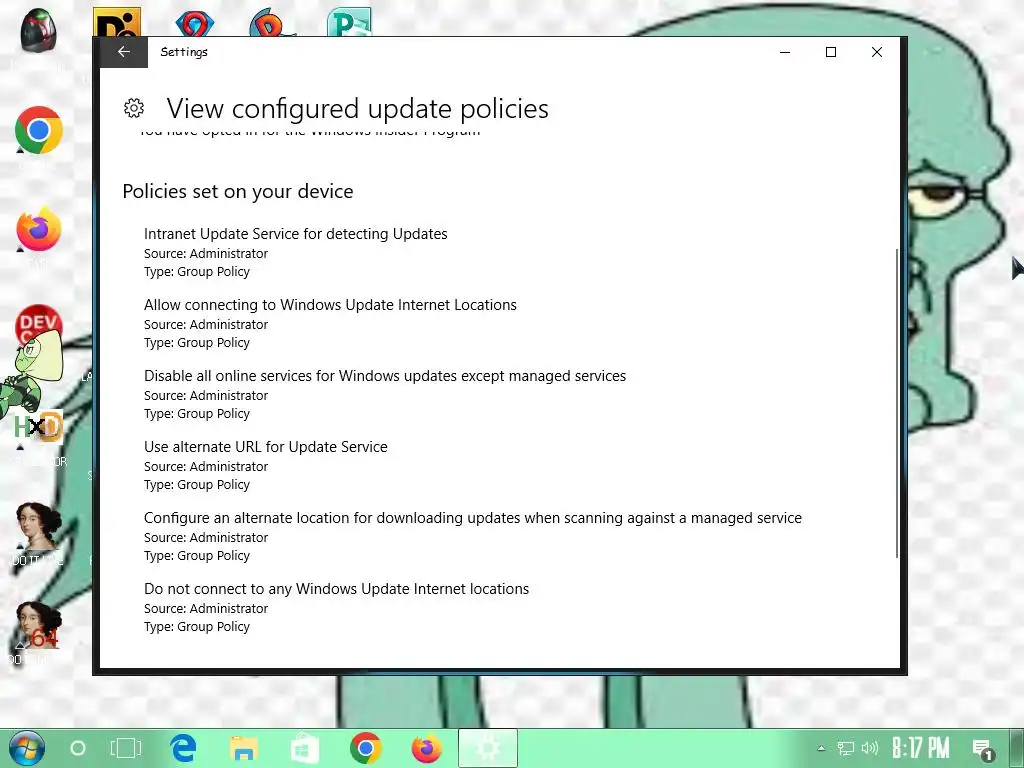1024x768 pixels.
Task: Open the 8:17 PM clock flyout
Action: coord(921,748)
